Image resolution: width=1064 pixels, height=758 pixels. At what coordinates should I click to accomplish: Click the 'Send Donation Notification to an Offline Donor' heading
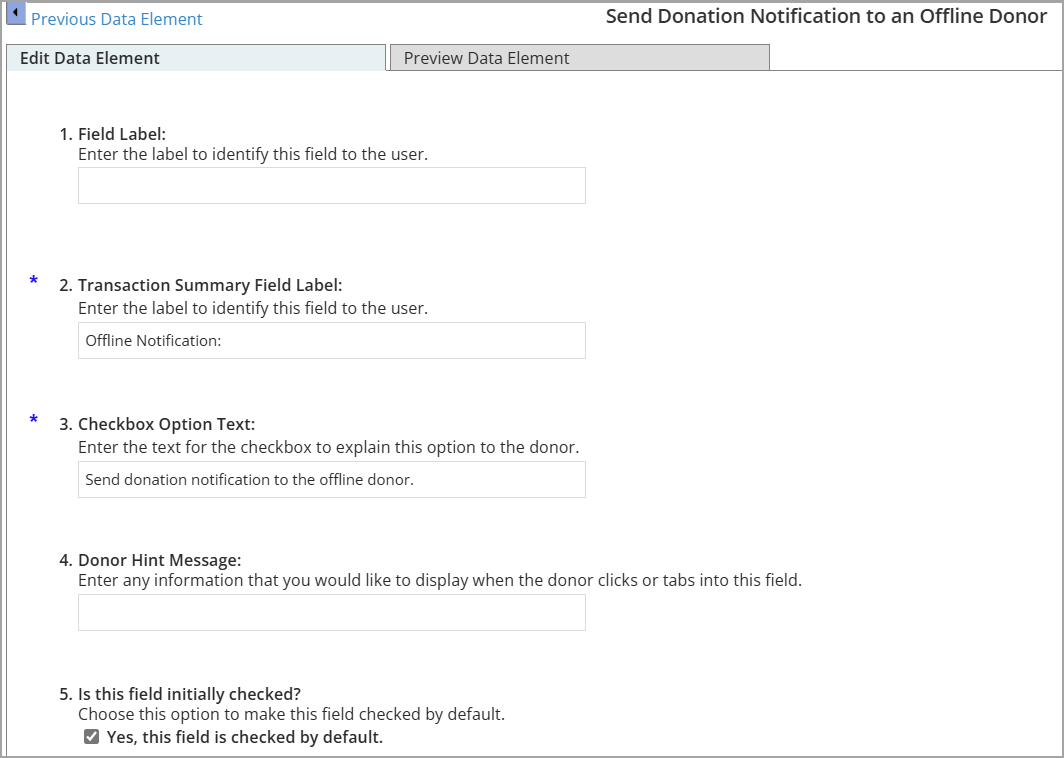[x=826, y=16]
